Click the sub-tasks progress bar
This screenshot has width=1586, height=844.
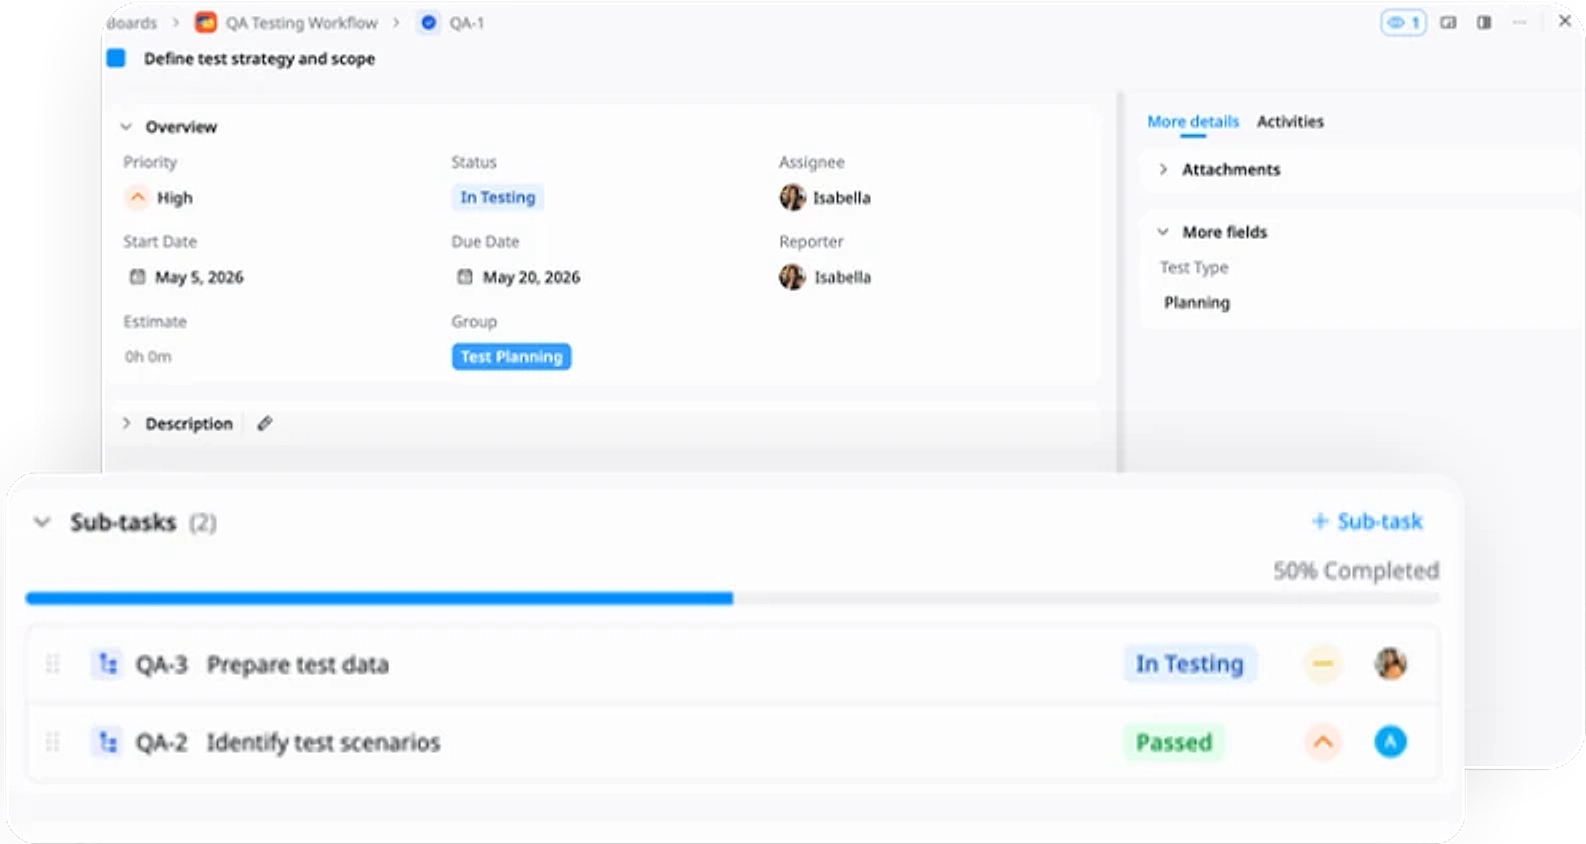pos(733,598)
